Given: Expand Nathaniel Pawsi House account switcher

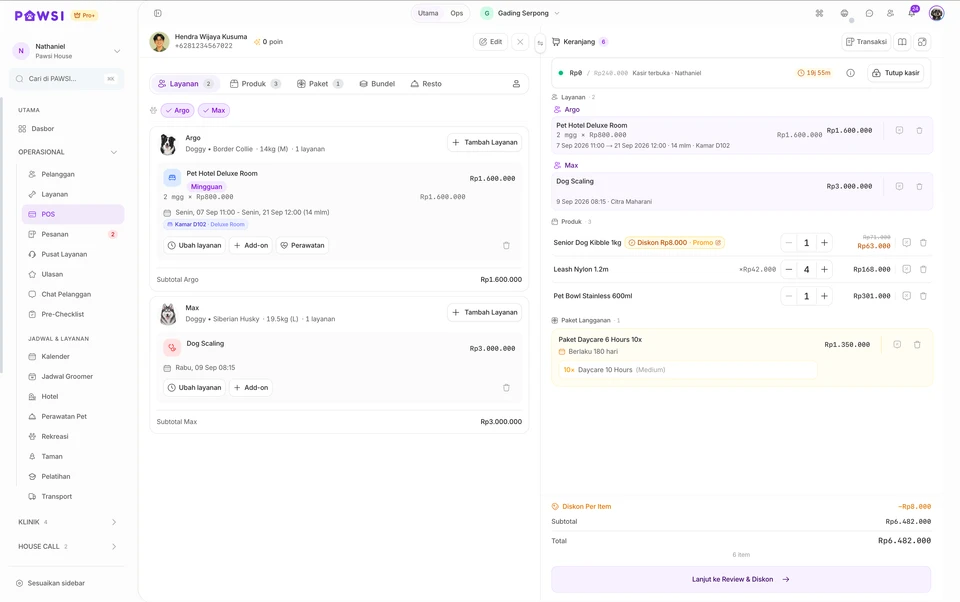Looking at the screenshot, I should tap(67, 51).
